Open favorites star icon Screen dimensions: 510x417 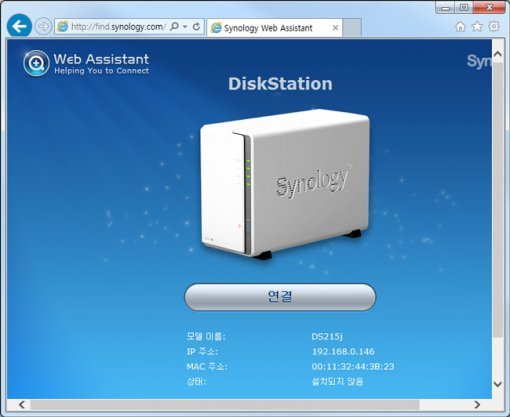477,27
